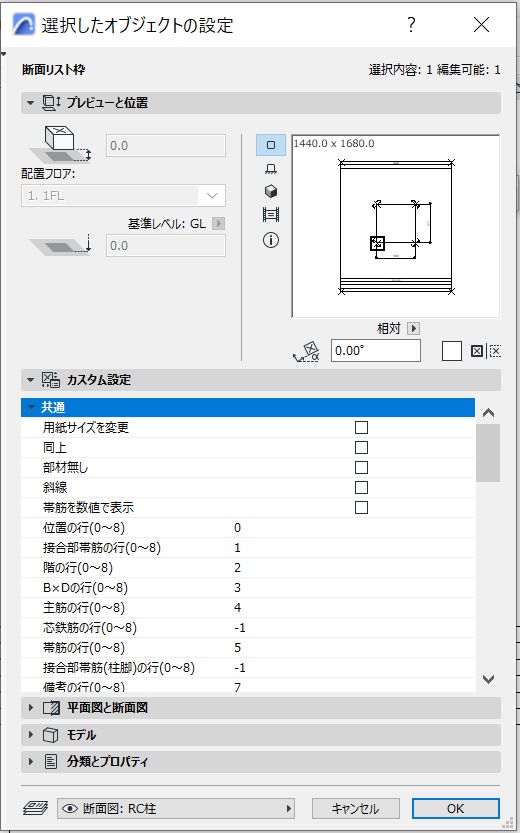The width and height of the screenshot is (520, 833).
Task: Collapse the 共通 parameter group
Action: [x=31, y=407]
